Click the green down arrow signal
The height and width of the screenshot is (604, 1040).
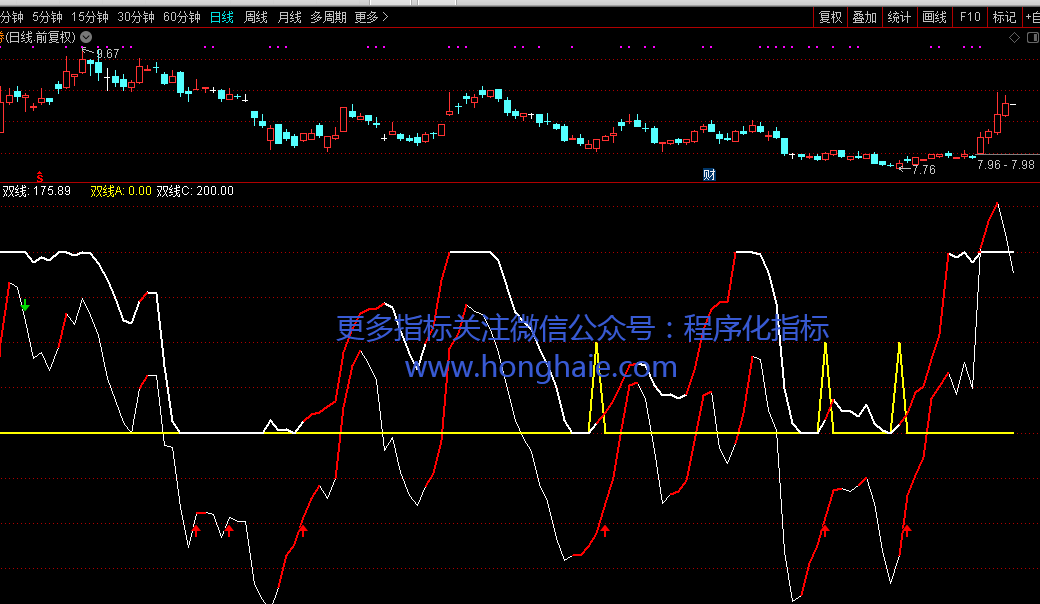click(25, 306)
